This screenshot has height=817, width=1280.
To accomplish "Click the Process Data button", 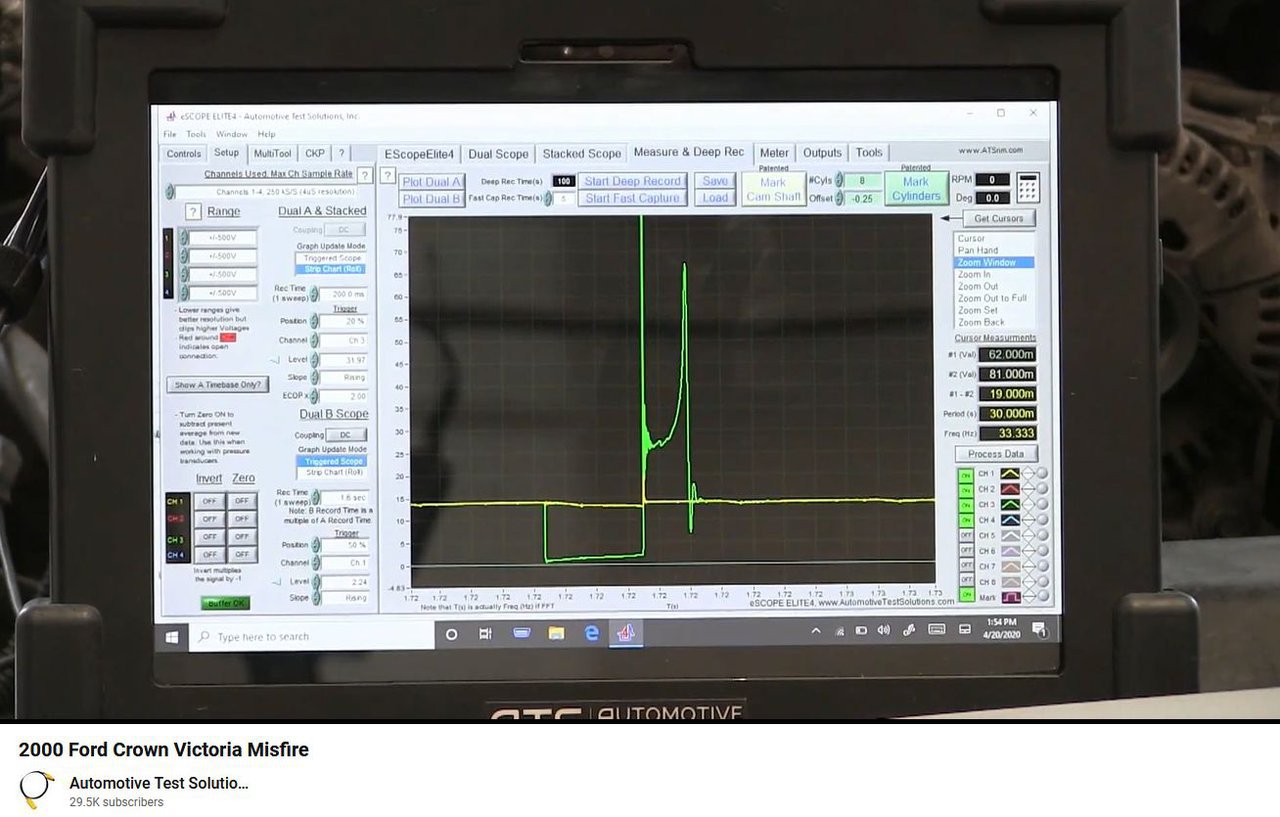I will coord(996,454).
